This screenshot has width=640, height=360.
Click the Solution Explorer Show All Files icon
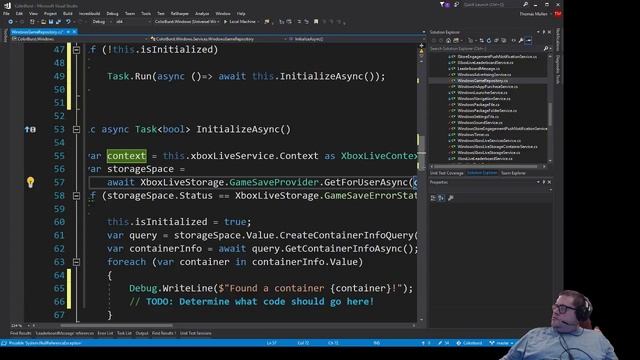click(504, 40)
